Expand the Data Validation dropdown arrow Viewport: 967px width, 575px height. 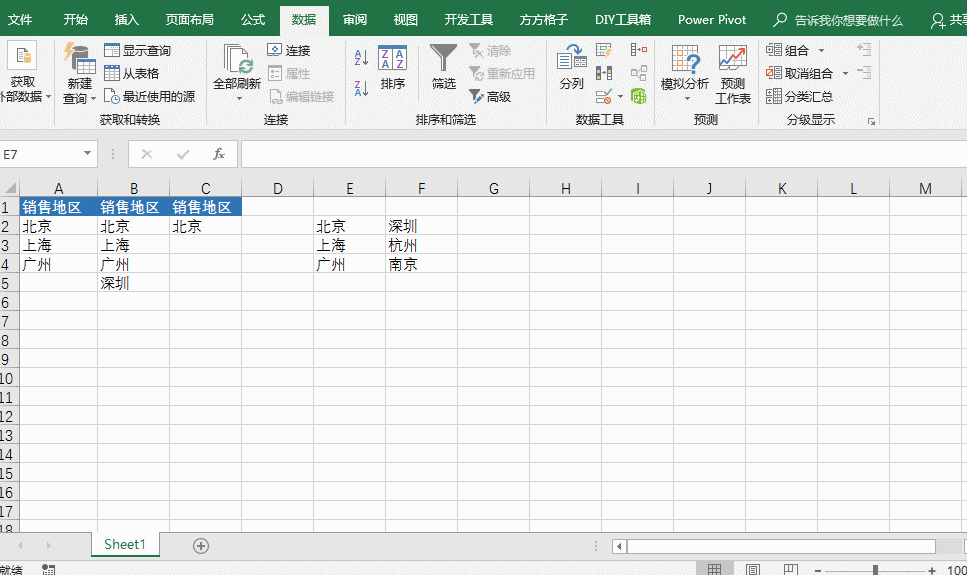[x=620, y=96]
